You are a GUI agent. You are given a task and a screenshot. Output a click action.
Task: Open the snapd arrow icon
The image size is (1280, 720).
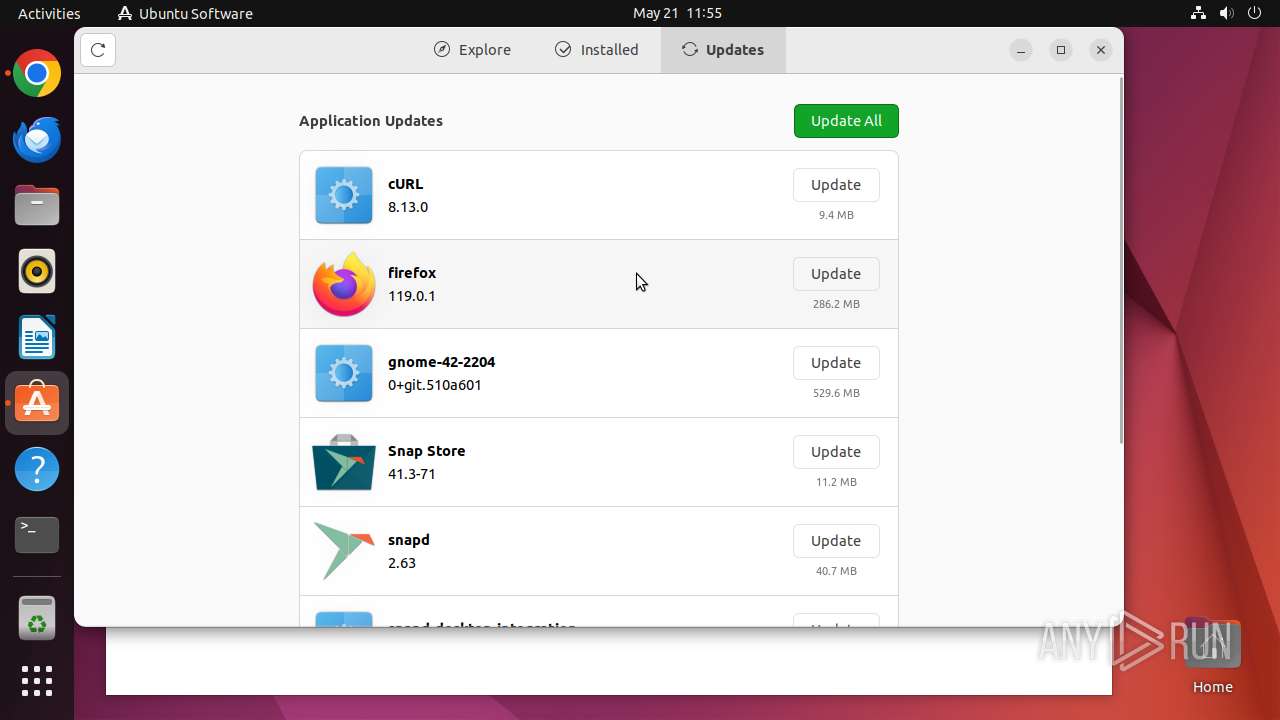[344, 551]
